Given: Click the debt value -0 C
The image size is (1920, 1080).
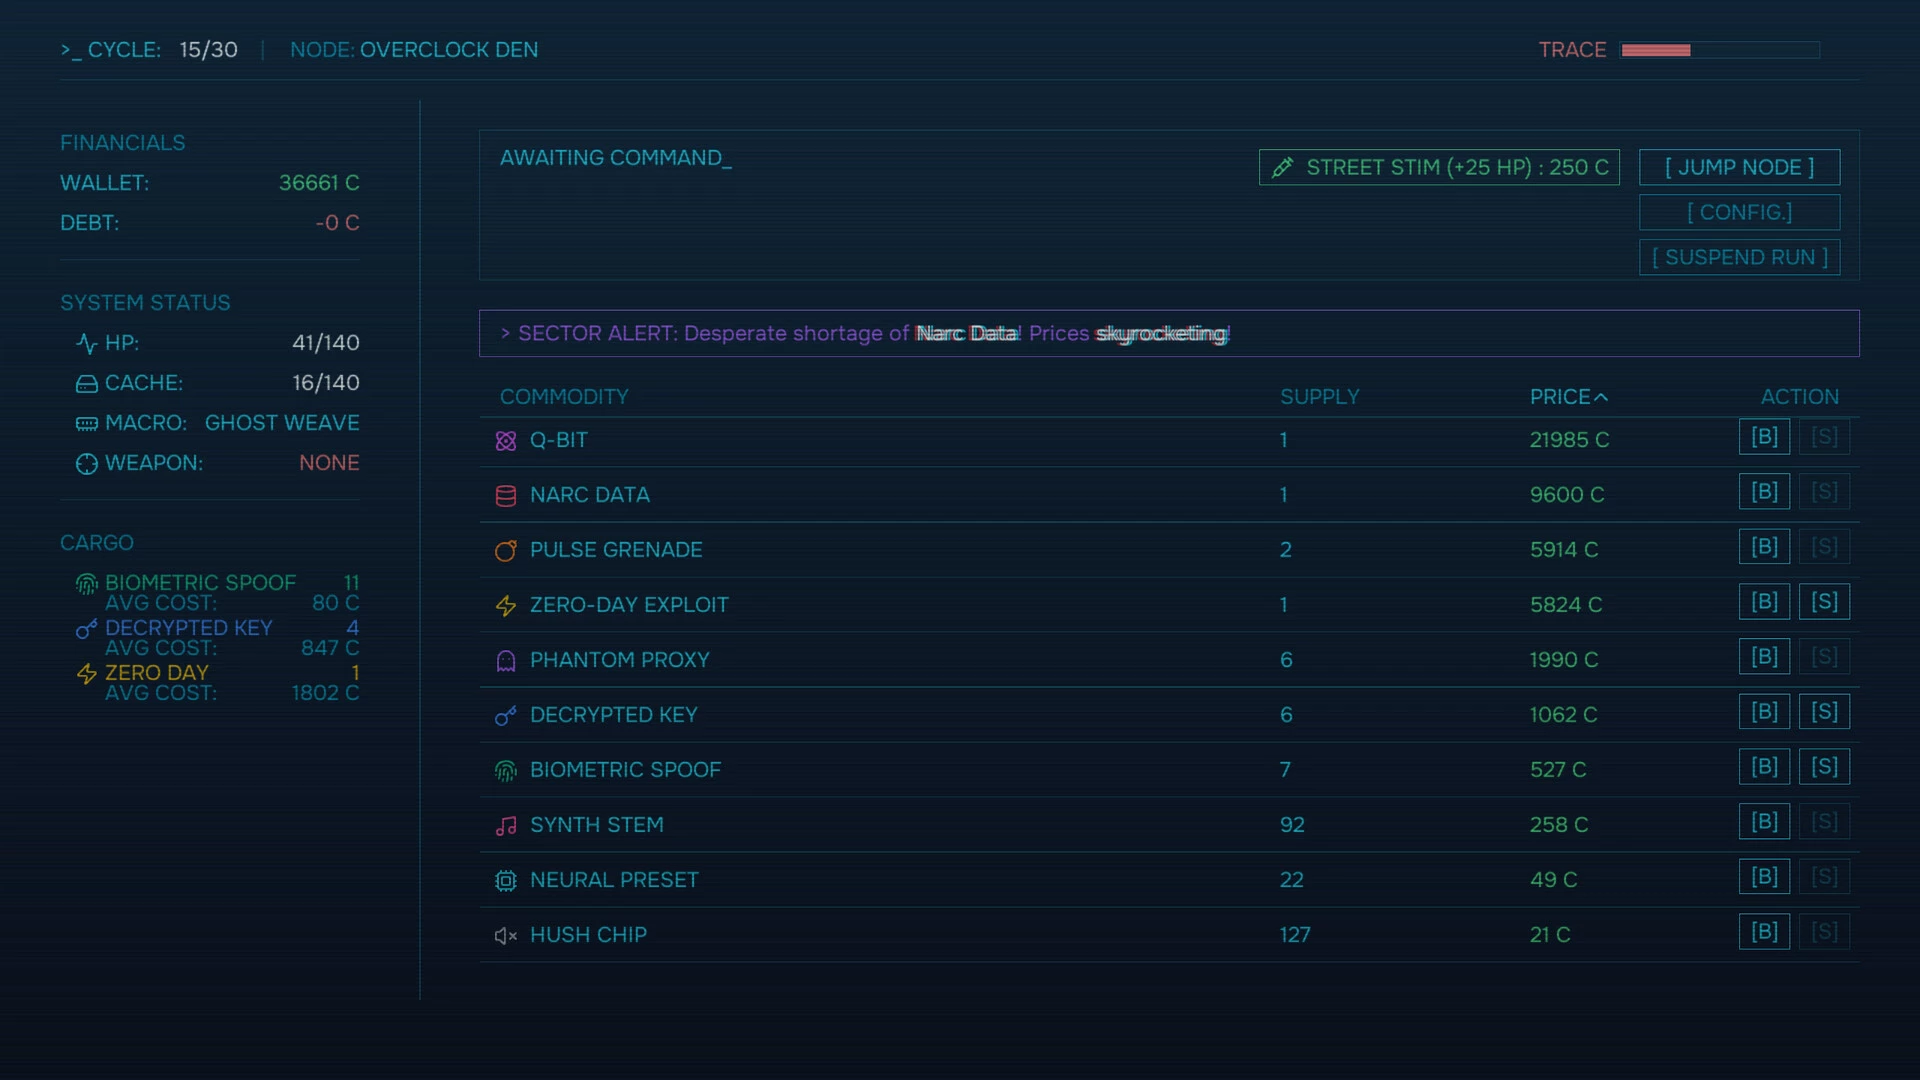Looking at the screenshot, I should [337, 223].
